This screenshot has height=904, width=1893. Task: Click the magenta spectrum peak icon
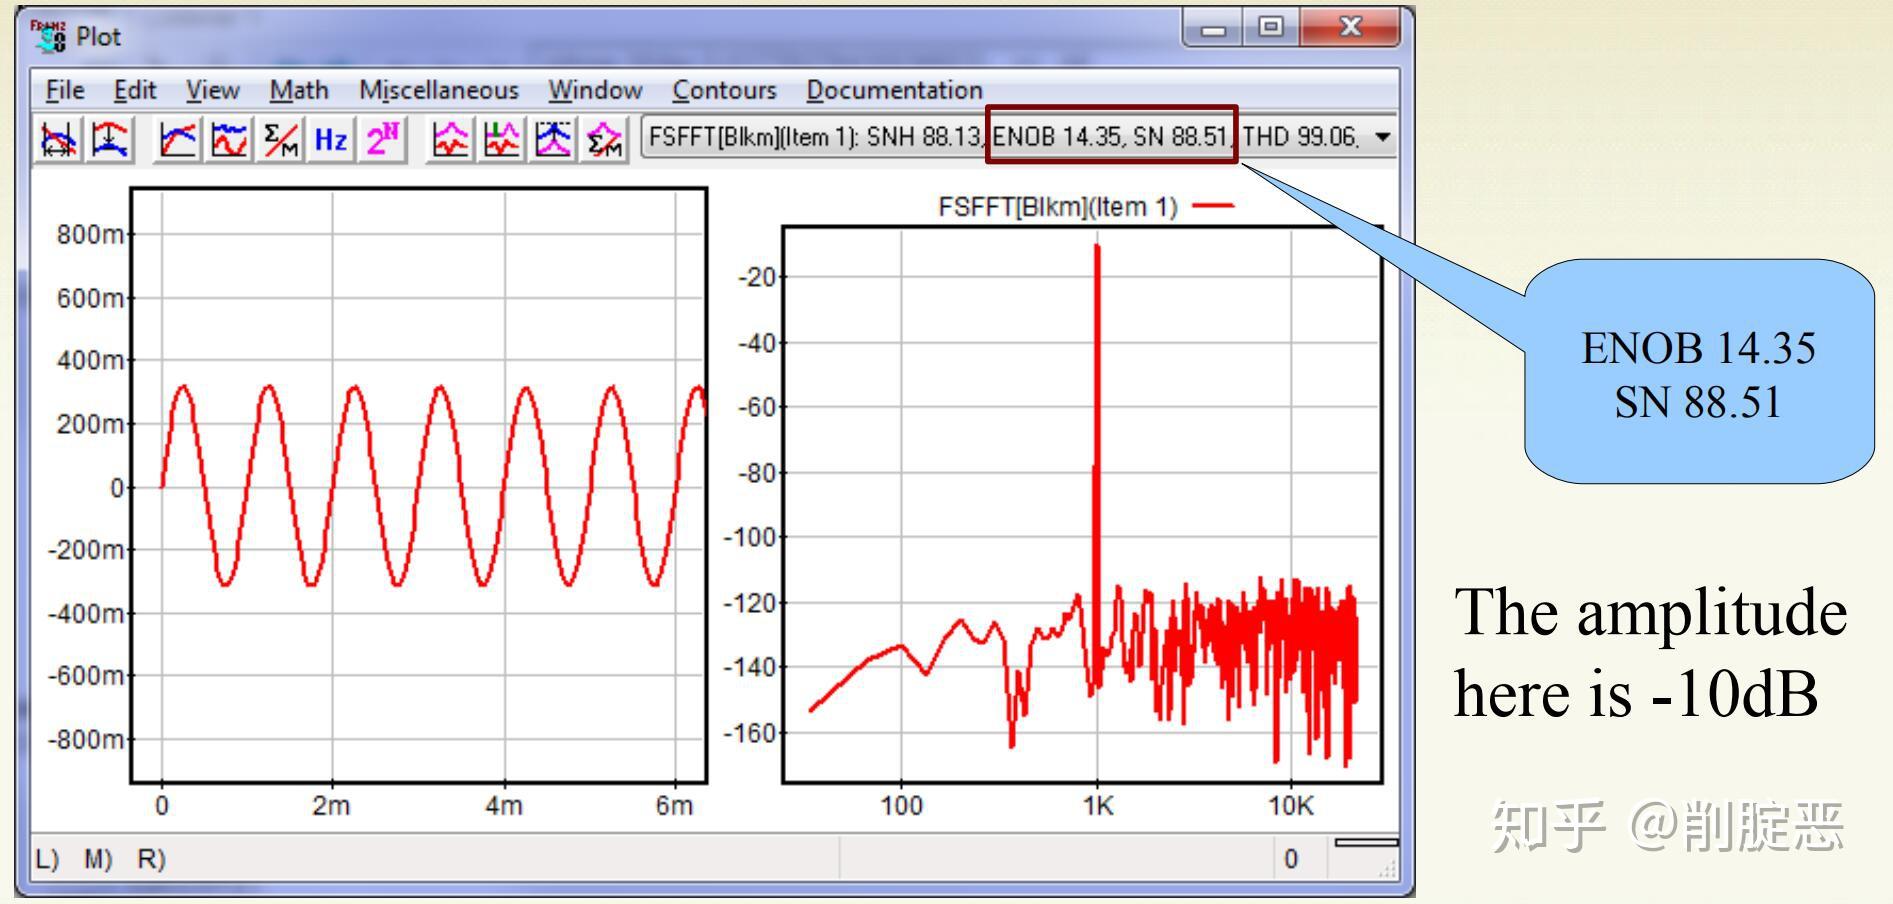click(450, 139)
